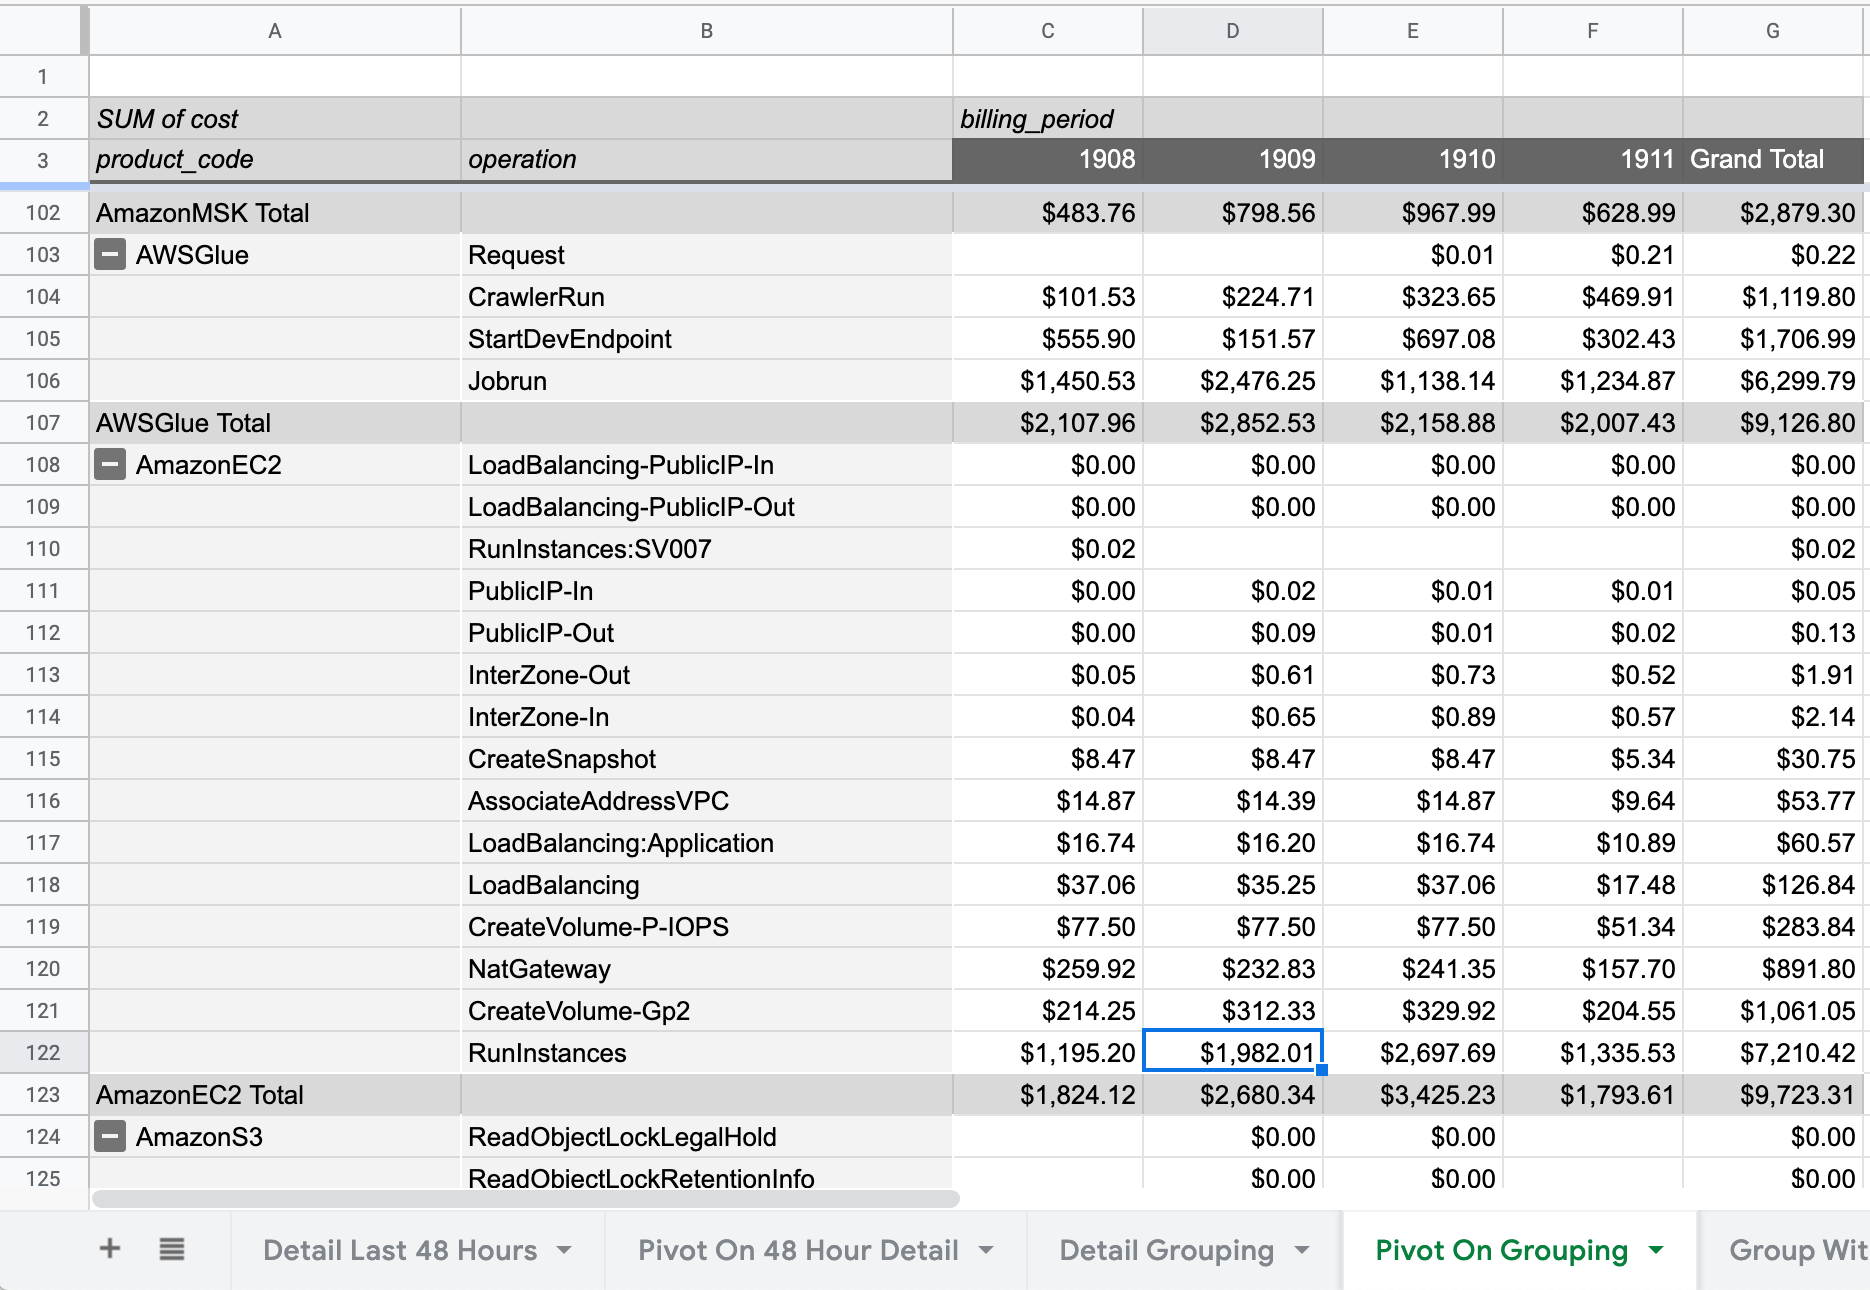This screenshot has height=1290, width=1870.
Task: Click the $2,697.69 cell in row 122
Action: tap(1413, 1053)
